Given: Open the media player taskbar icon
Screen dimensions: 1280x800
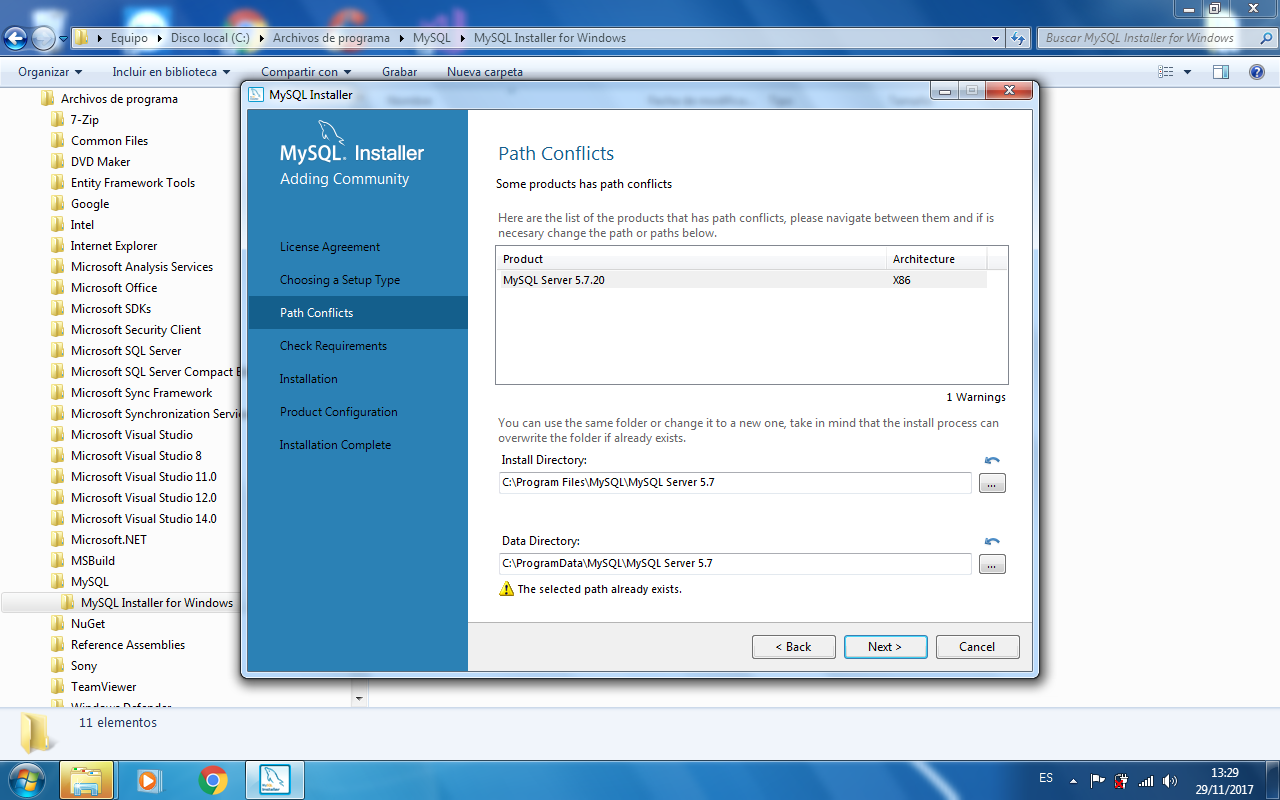Looking at the screenshot, I should click(149, 780).
